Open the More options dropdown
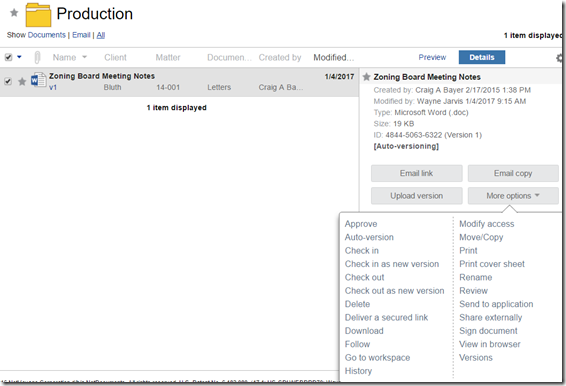This screenshot has height=386, width=566. point(513,196)
